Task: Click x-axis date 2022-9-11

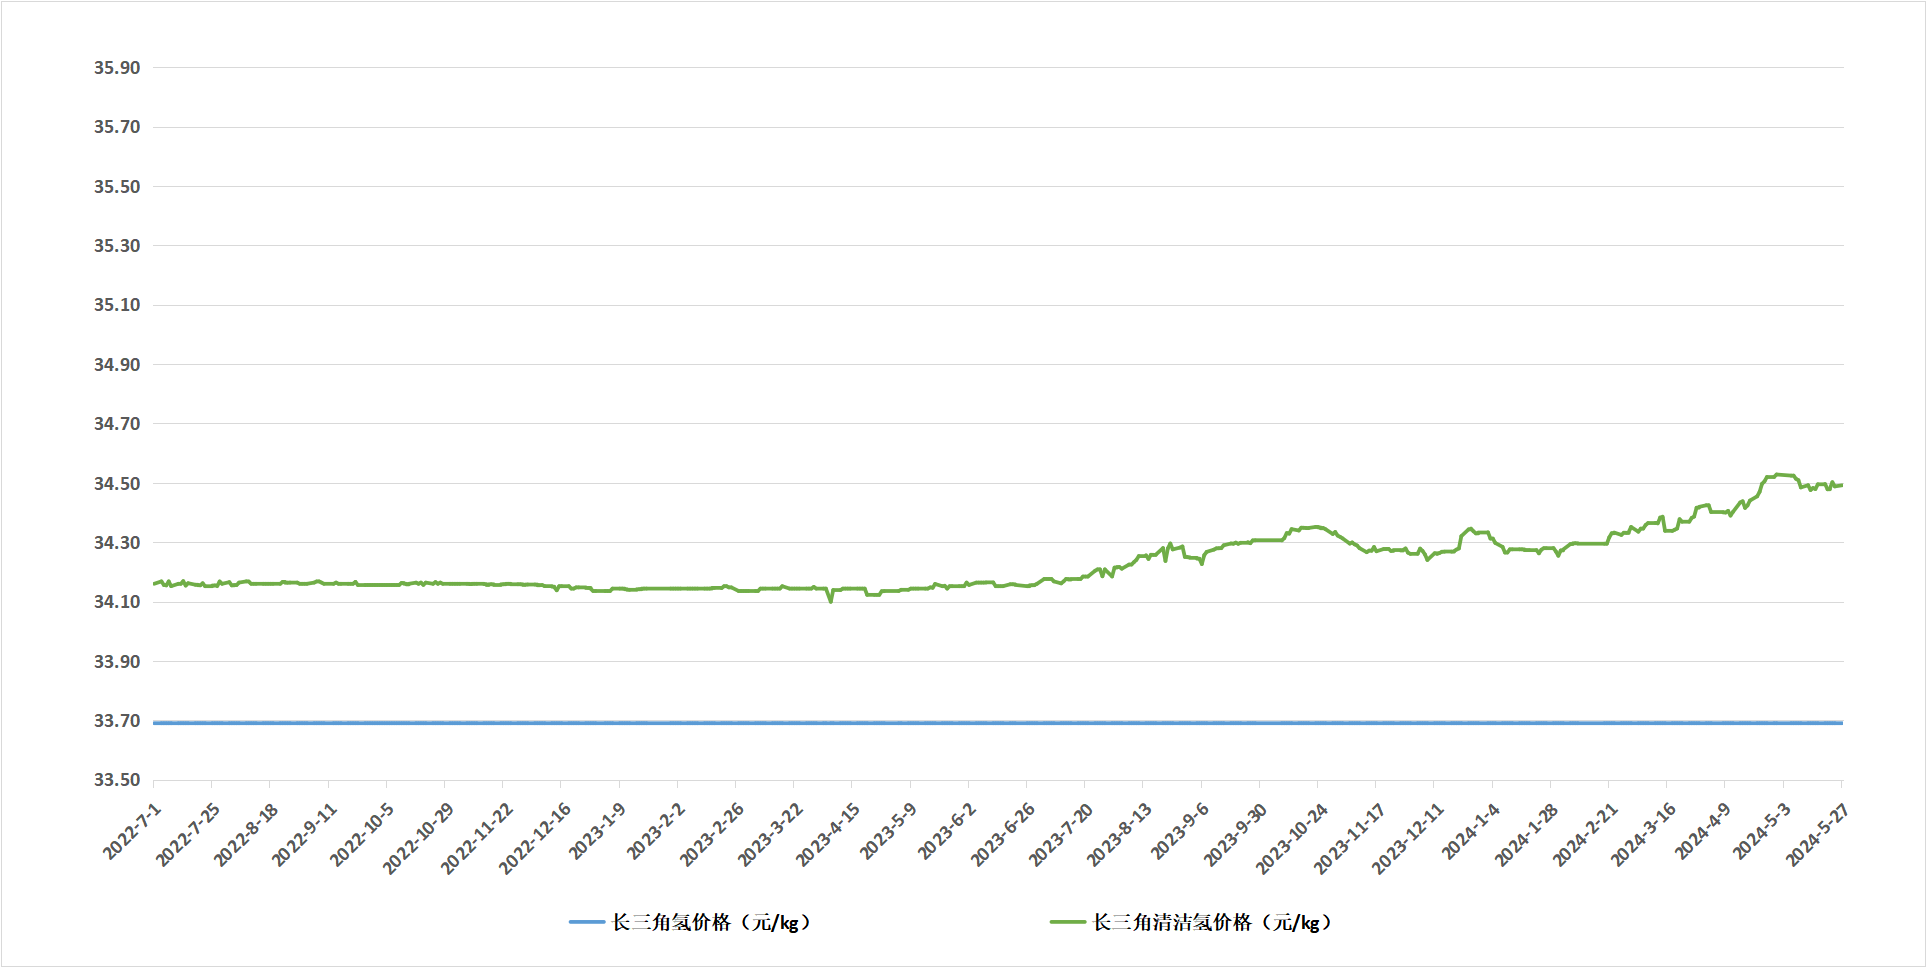Action: [x=303, y=834]
